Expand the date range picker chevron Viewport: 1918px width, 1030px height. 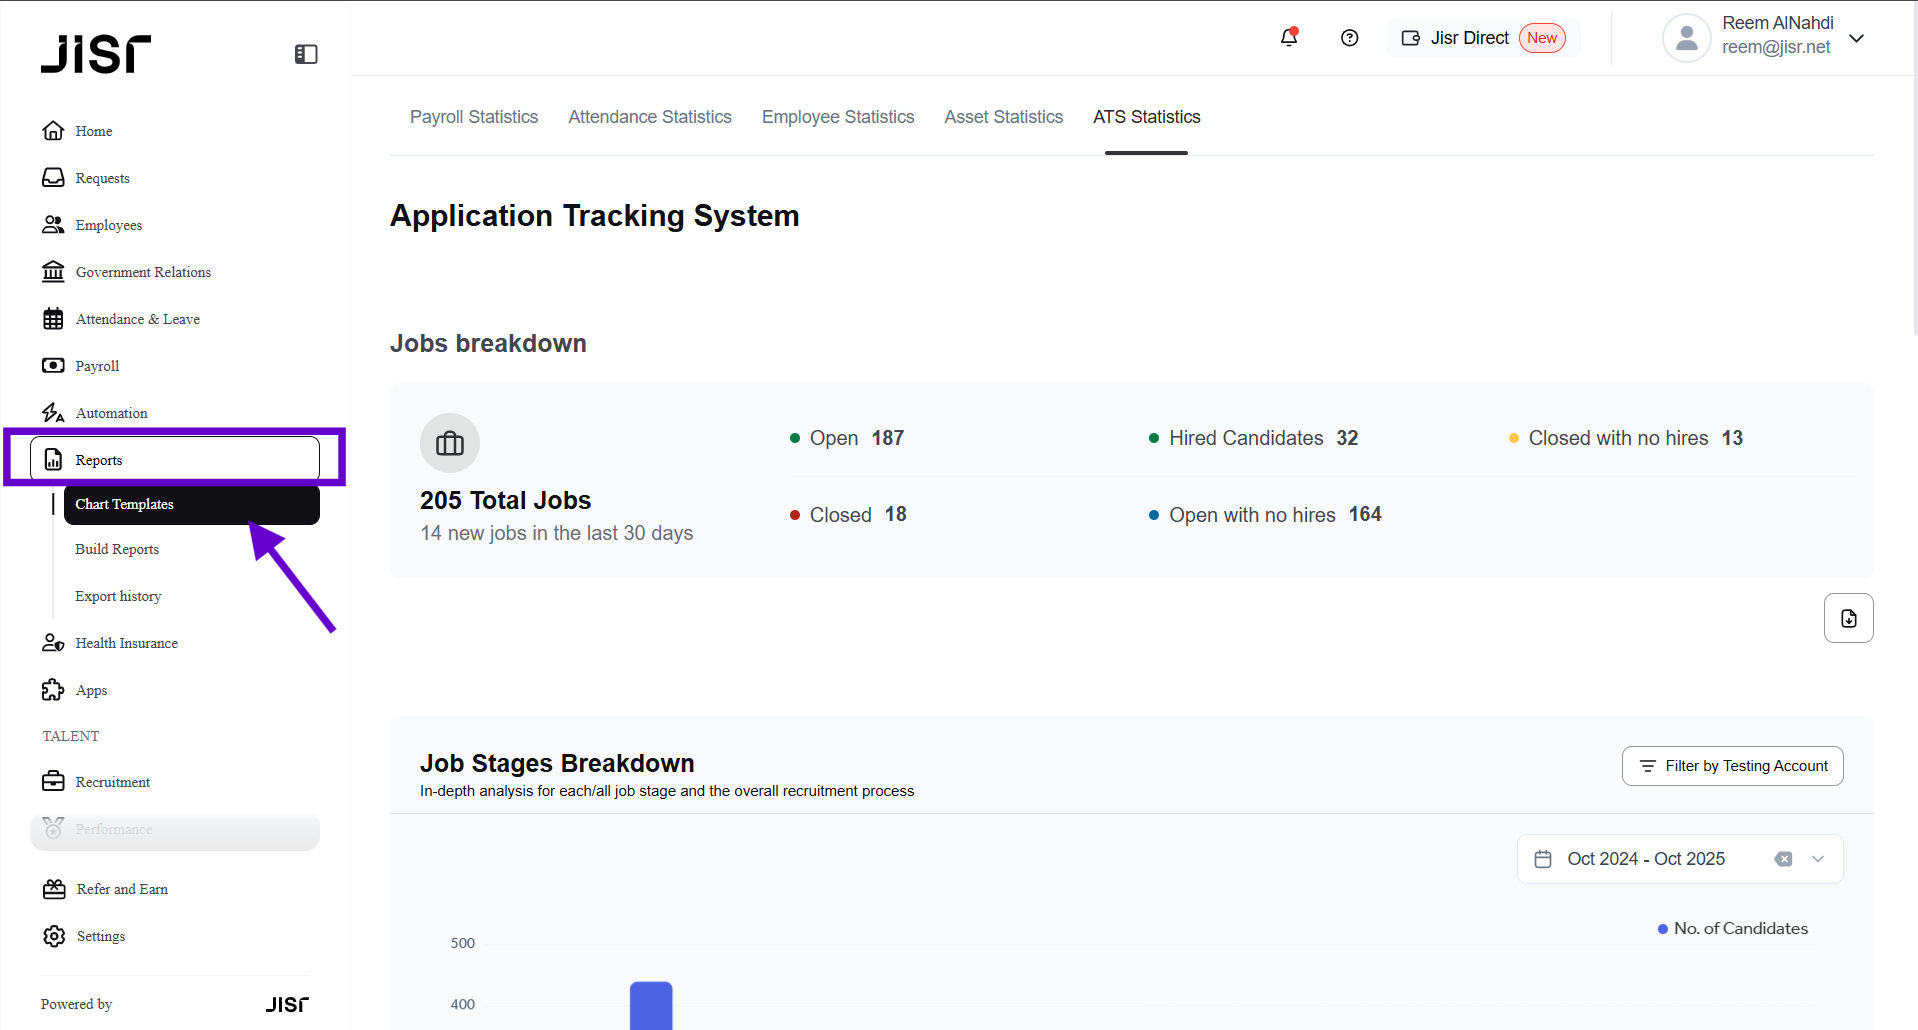coord(1818,859)
